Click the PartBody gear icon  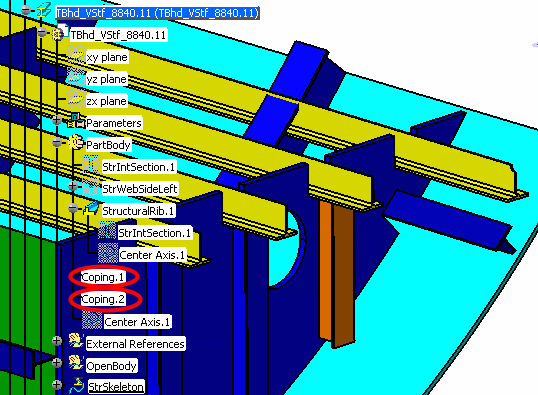click(x=76, y=143)
